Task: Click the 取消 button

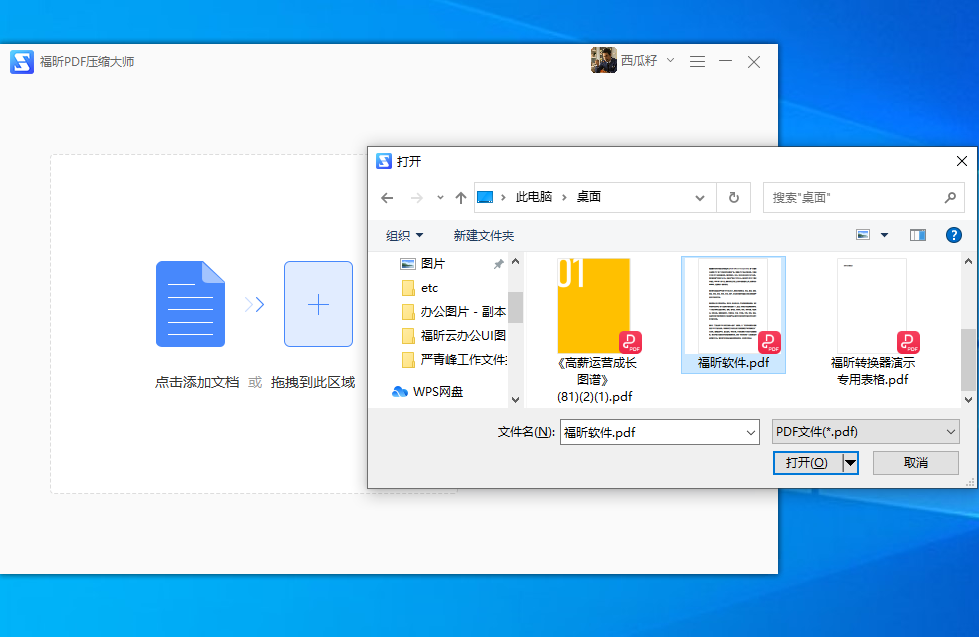Action: 914,462
